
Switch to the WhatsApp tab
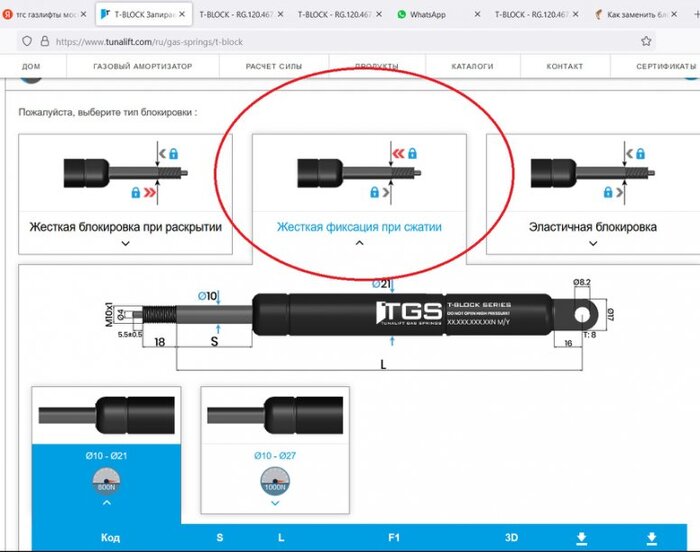(x=440, y=14)
